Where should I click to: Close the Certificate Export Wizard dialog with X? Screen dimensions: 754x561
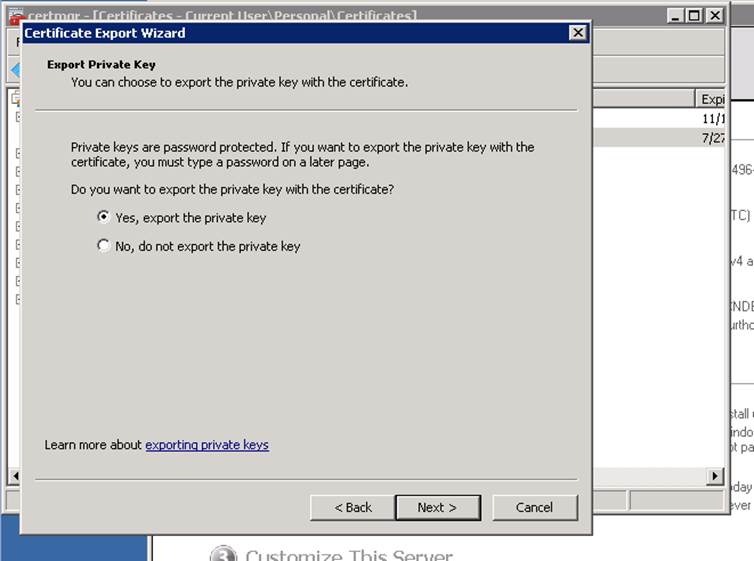577,33
